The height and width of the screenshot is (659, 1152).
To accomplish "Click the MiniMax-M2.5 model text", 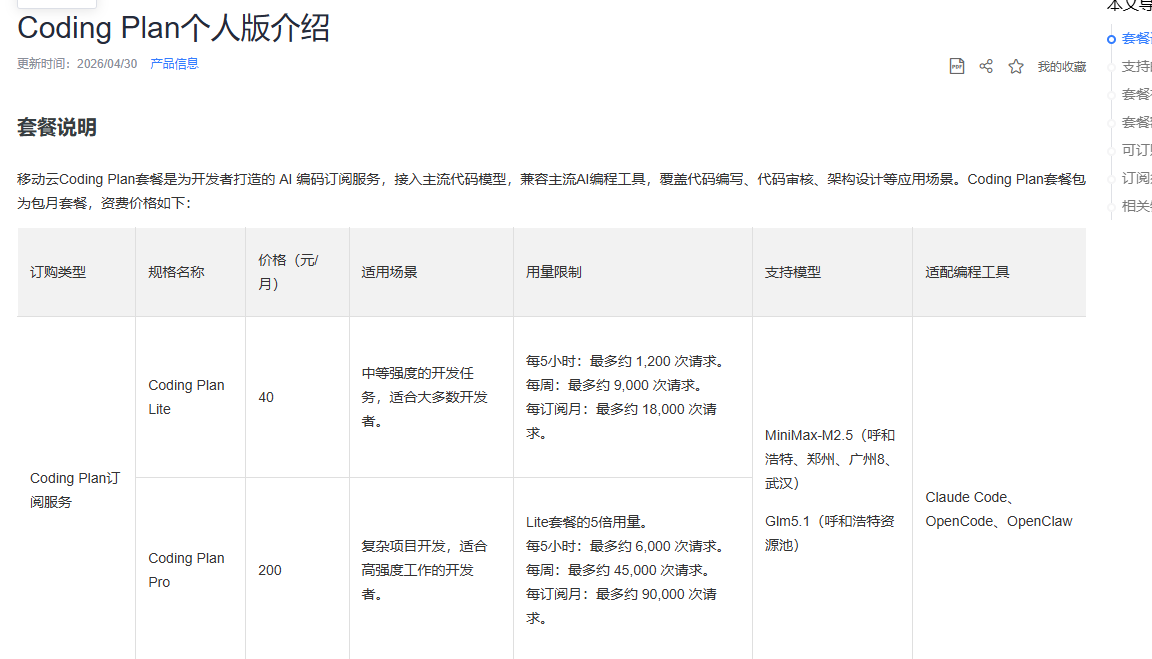I will [830, 459].
